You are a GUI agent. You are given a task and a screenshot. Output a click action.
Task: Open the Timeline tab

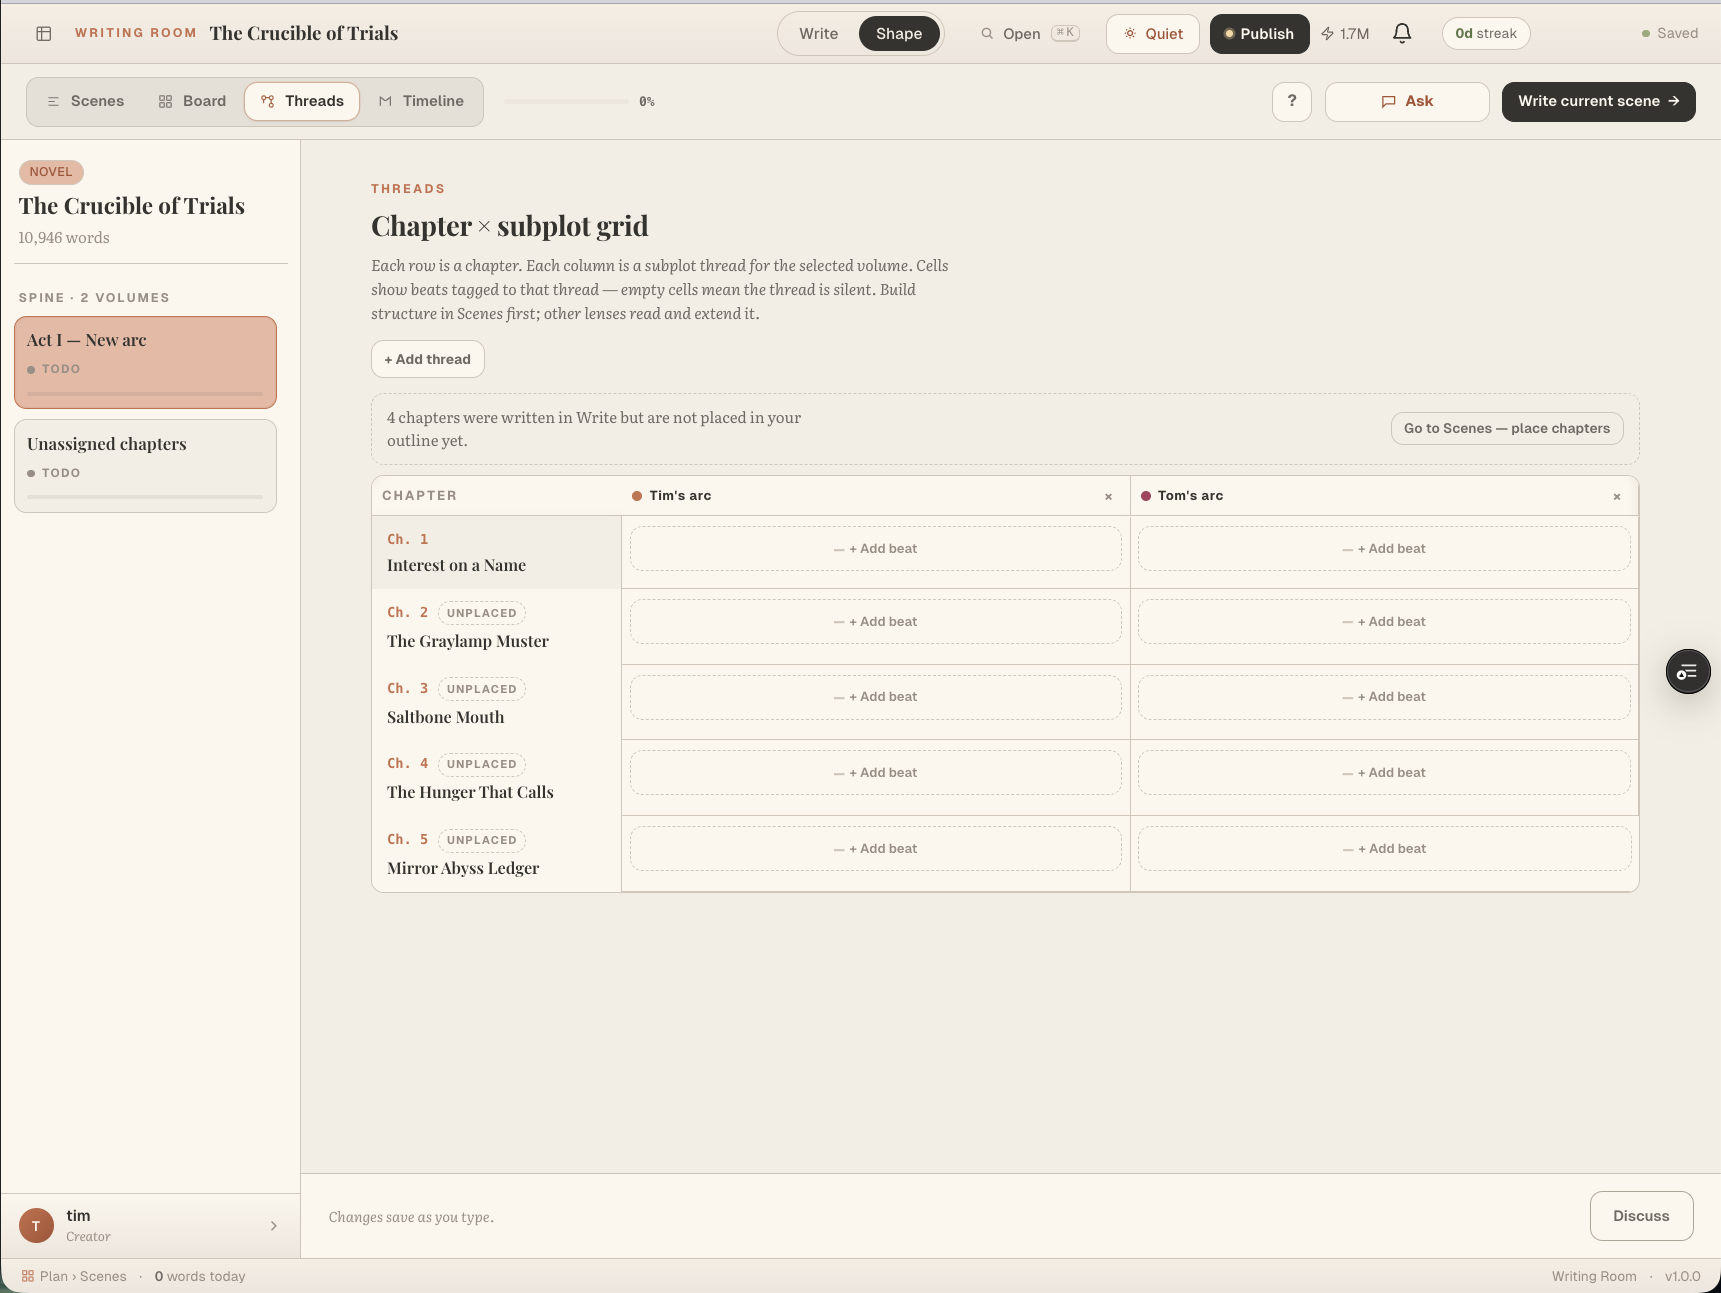[x=421, y=101]
